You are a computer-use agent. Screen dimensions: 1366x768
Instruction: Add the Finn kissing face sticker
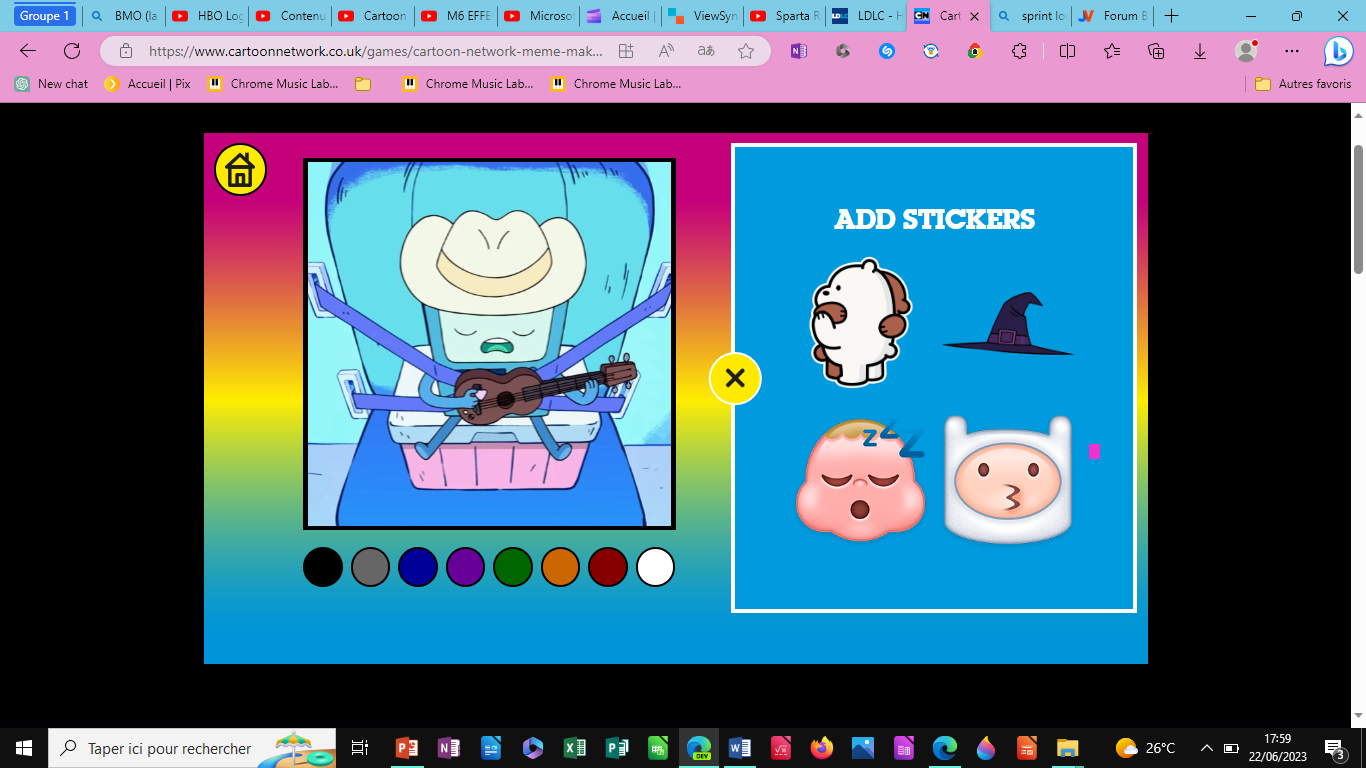coord(1008,480)
